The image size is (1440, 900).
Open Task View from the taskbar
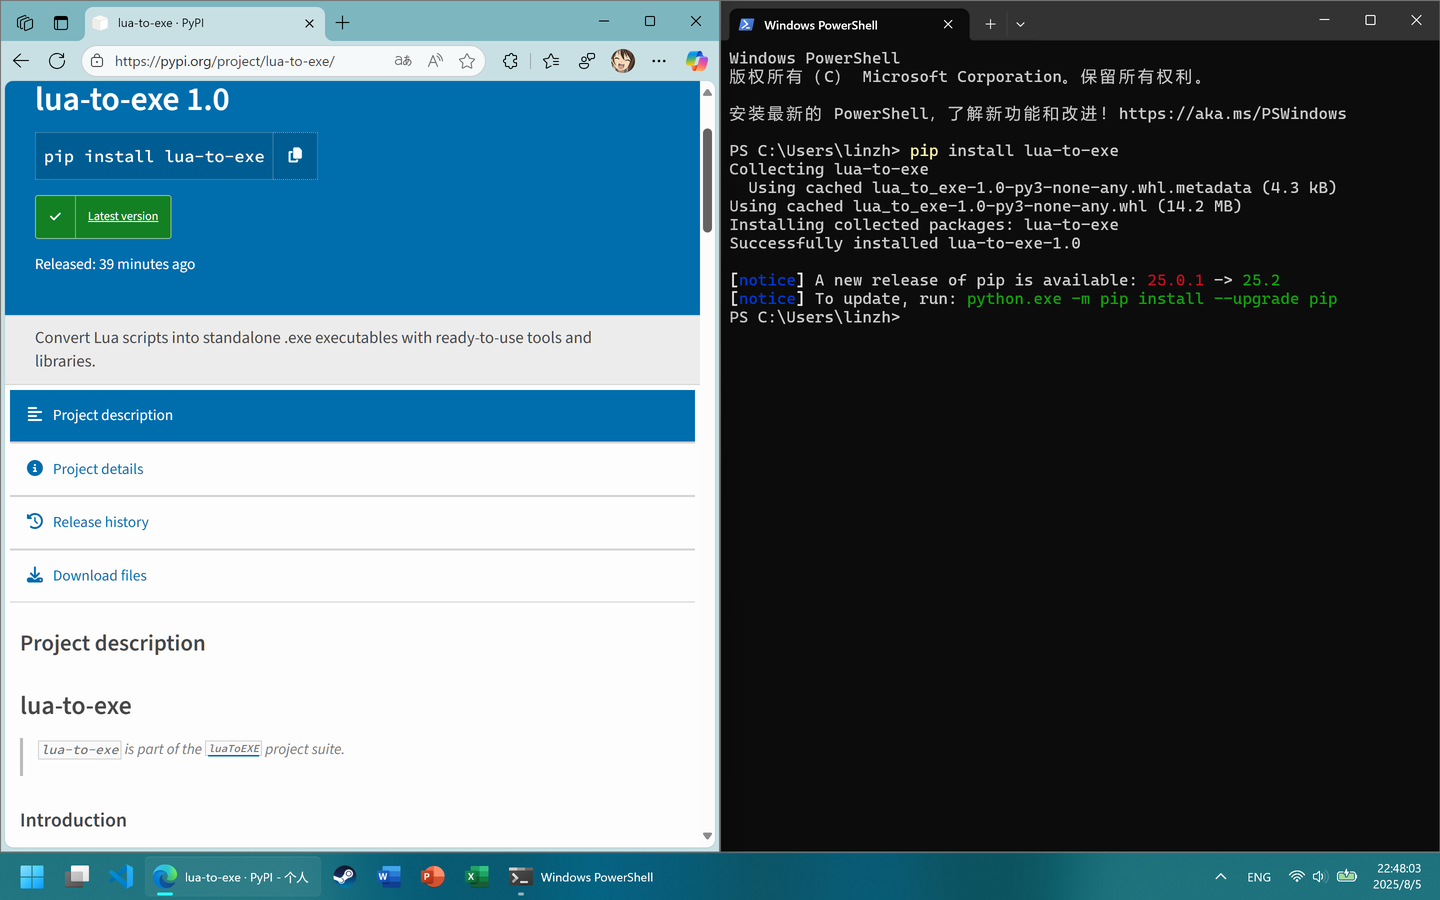pos(76,877)
